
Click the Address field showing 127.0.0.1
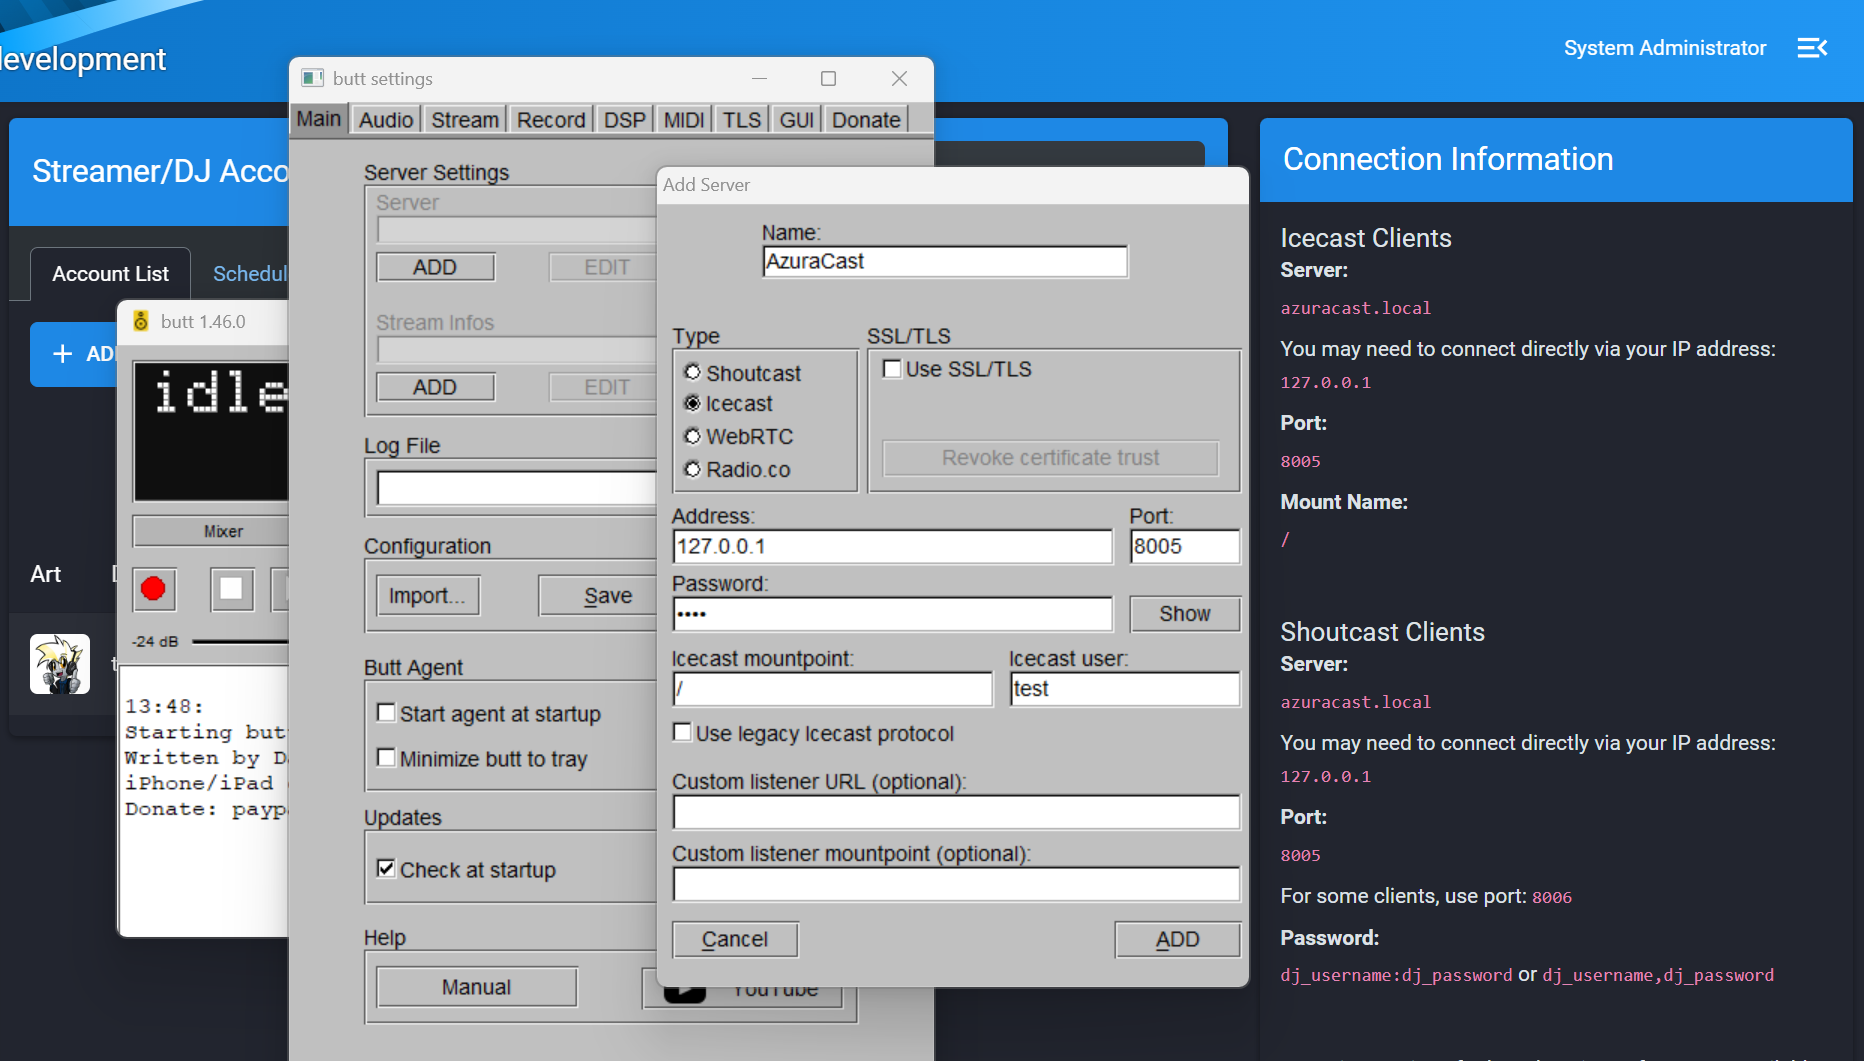click(892, 547)
